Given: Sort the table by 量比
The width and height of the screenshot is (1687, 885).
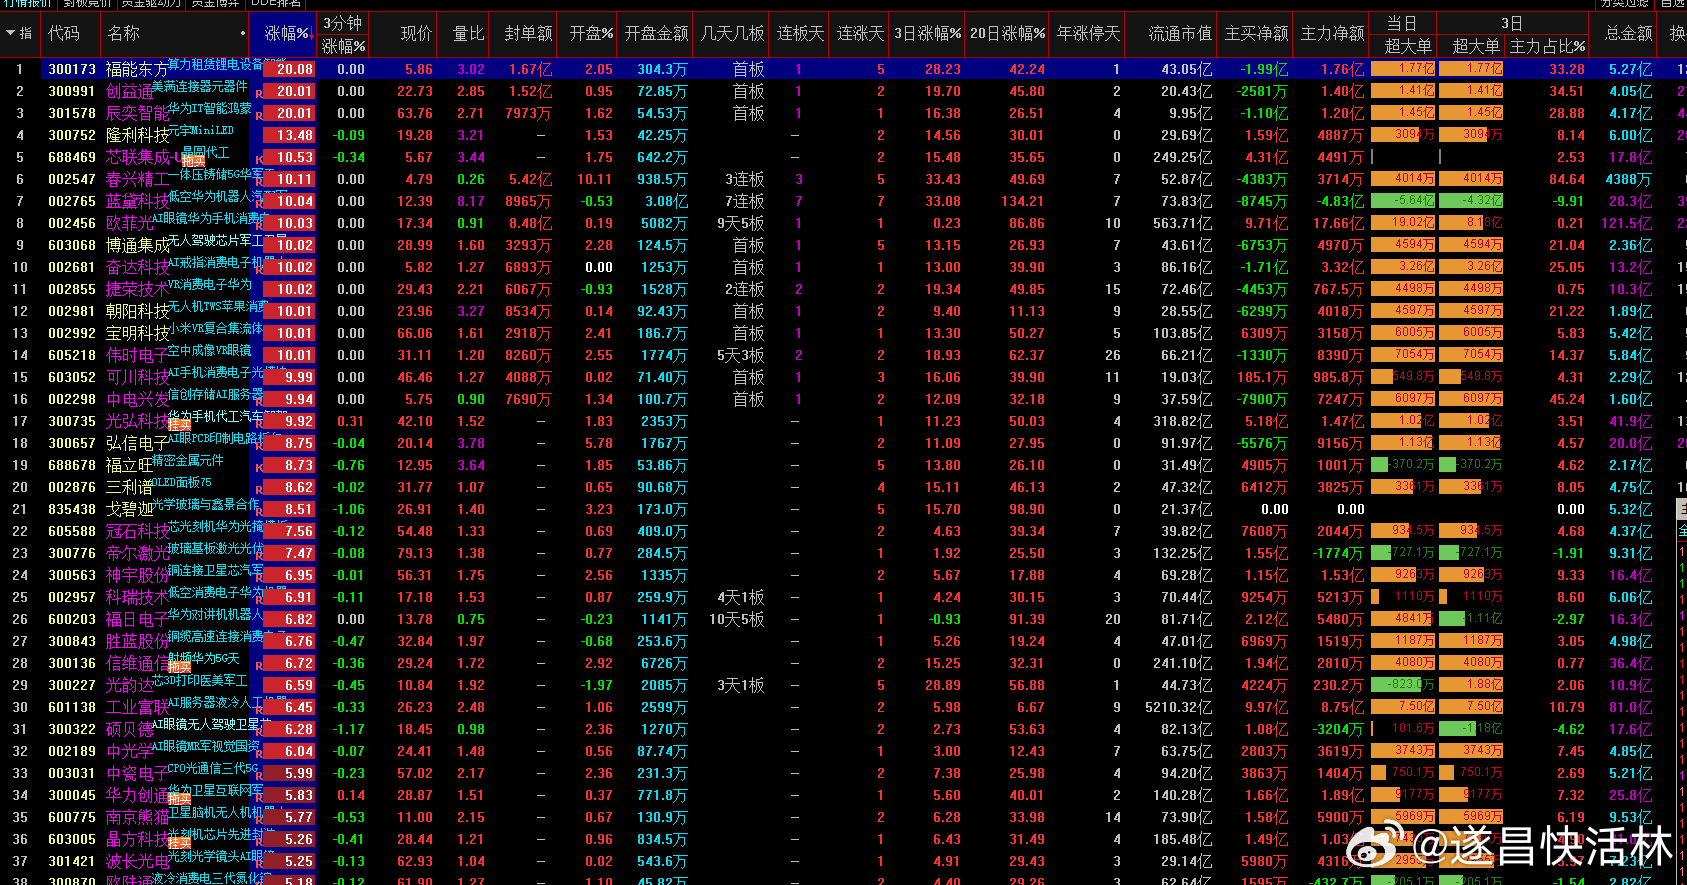Looking at the screenshot, I should coord(468,33).
